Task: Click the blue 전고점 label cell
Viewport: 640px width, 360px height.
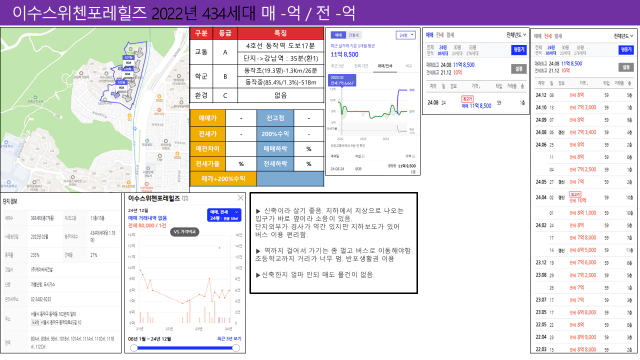Action: pos(275,118)
